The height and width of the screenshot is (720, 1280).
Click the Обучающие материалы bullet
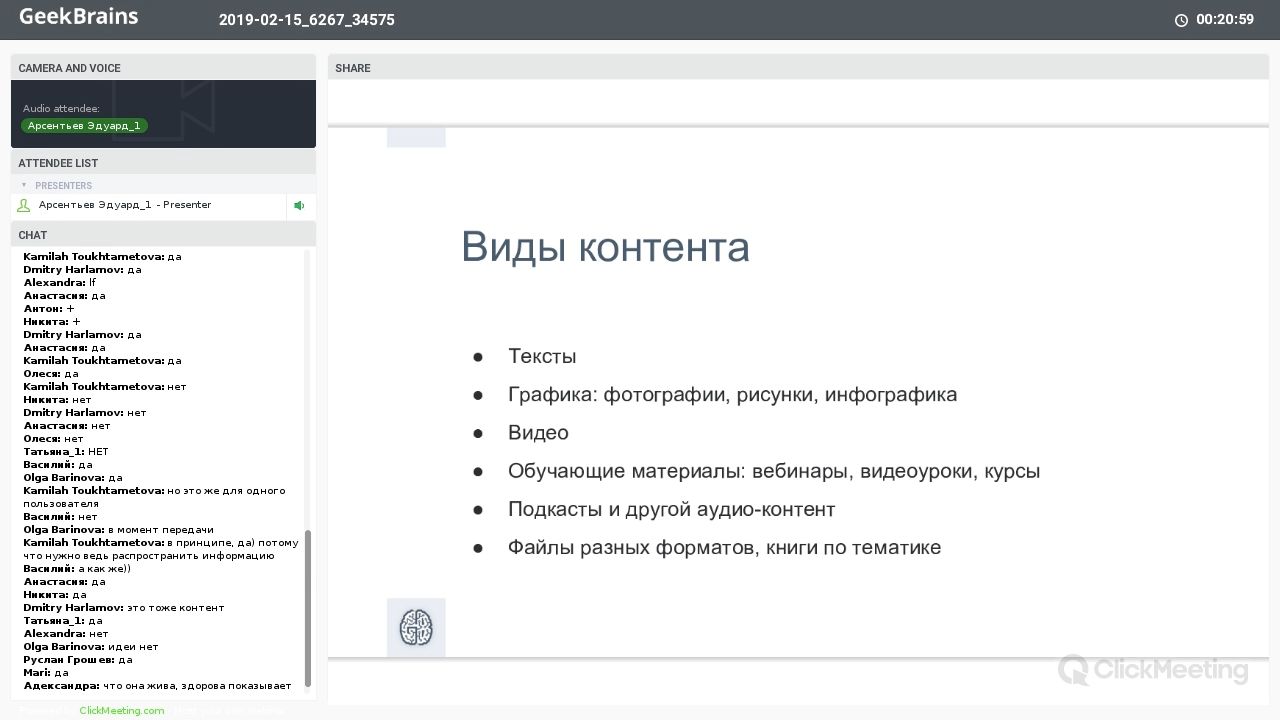pos(774,471)
